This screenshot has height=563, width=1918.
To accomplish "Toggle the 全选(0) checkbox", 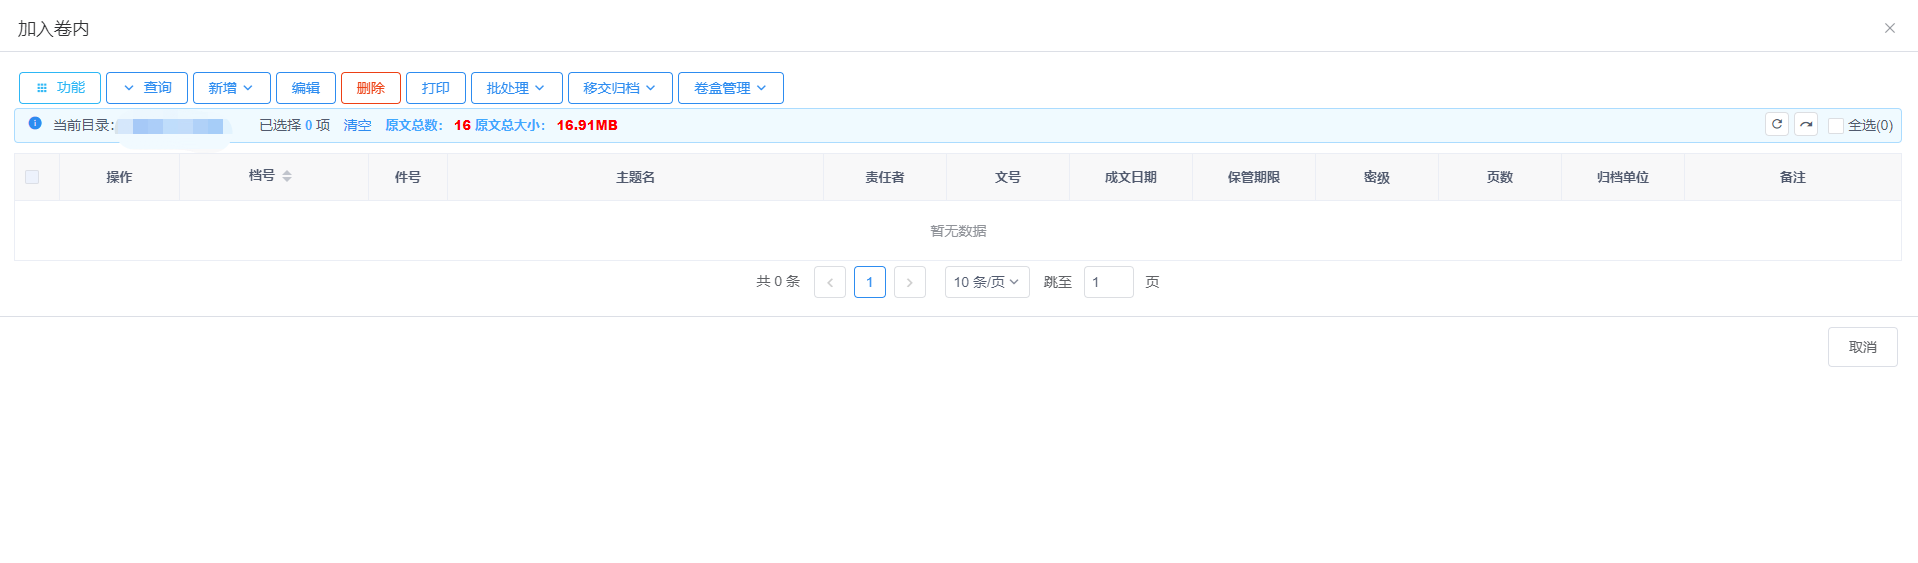I will click(1836, 126).
